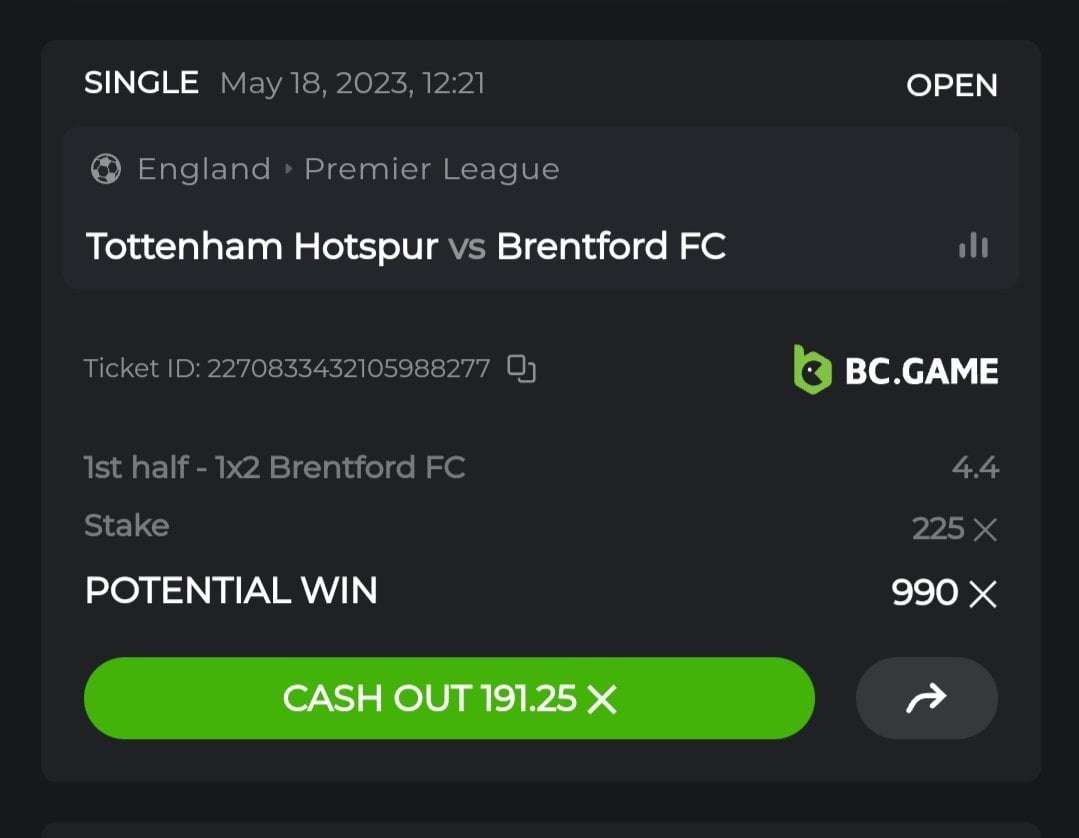Click the soccer ball sport icon
The width and height of the screenshot is (1079, 838).
click(105, 169)
